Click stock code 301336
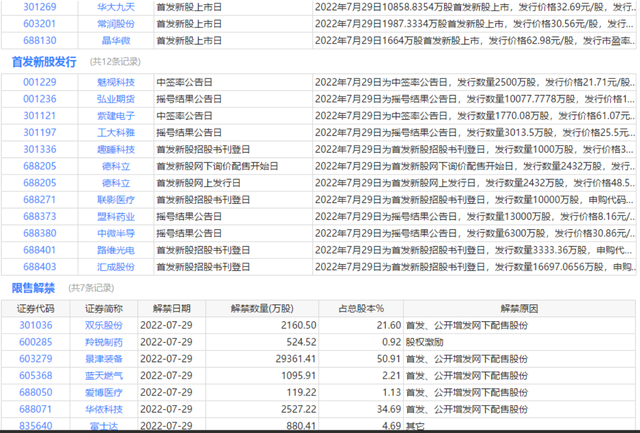The height and width of the screenshot is (433, 640). click(40, 149)
